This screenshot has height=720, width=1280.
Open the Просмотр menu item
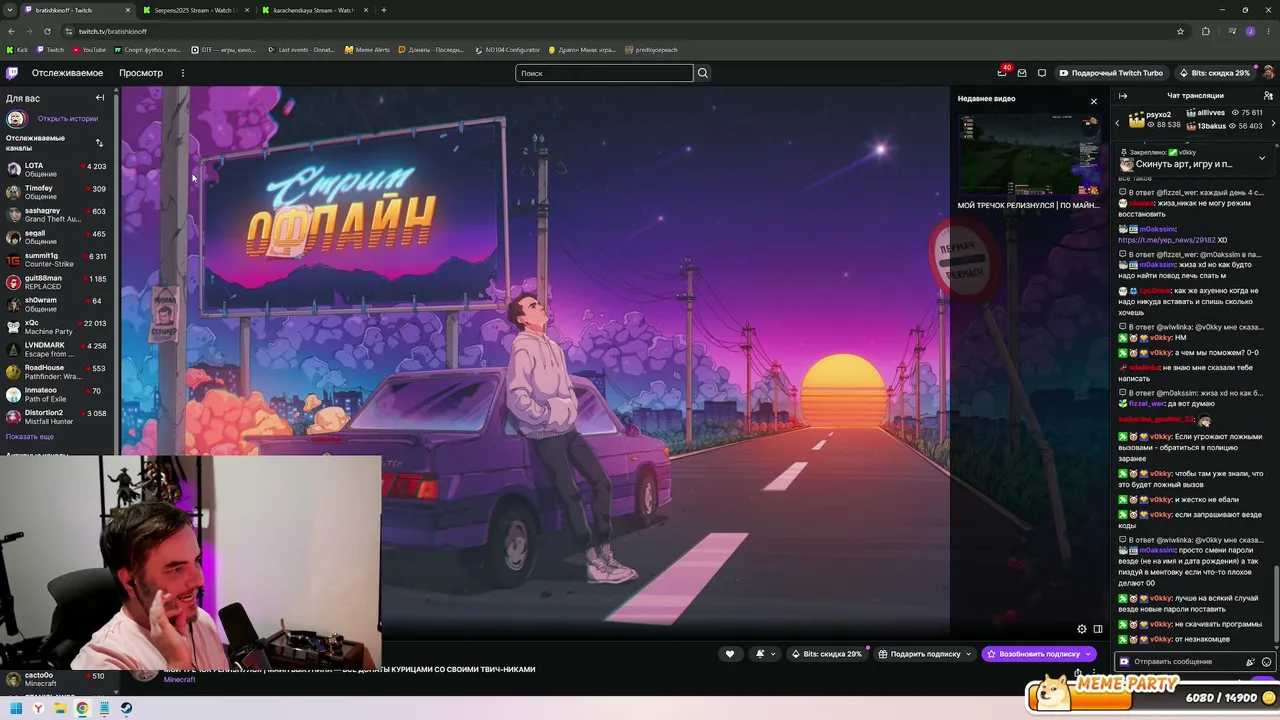pyautogui.click(x=141, y=73)
